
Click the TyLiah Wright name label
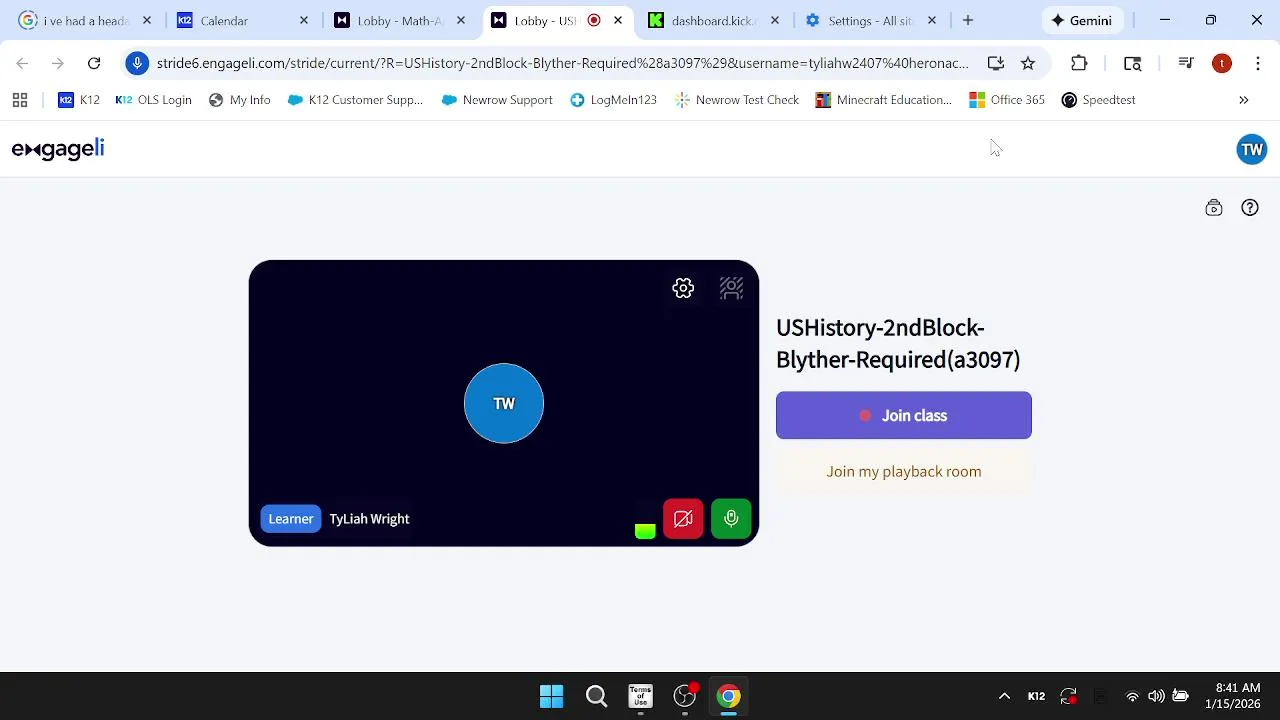click(x=369, y=519)
